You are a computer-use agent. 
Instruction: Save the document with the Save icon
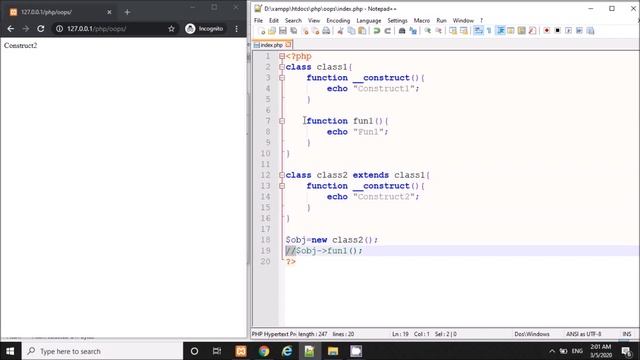pos(282,31)
